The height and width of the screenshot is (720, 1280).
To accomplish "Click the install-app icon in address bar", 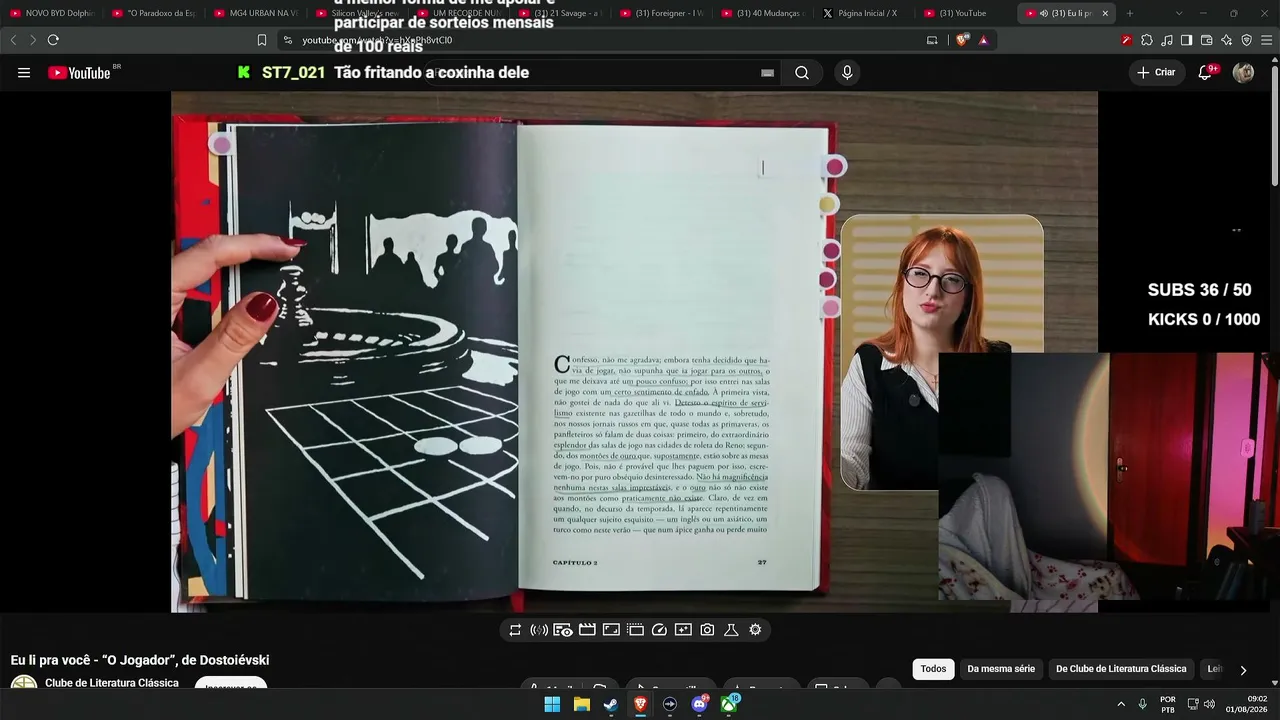I will pos(932,40).
